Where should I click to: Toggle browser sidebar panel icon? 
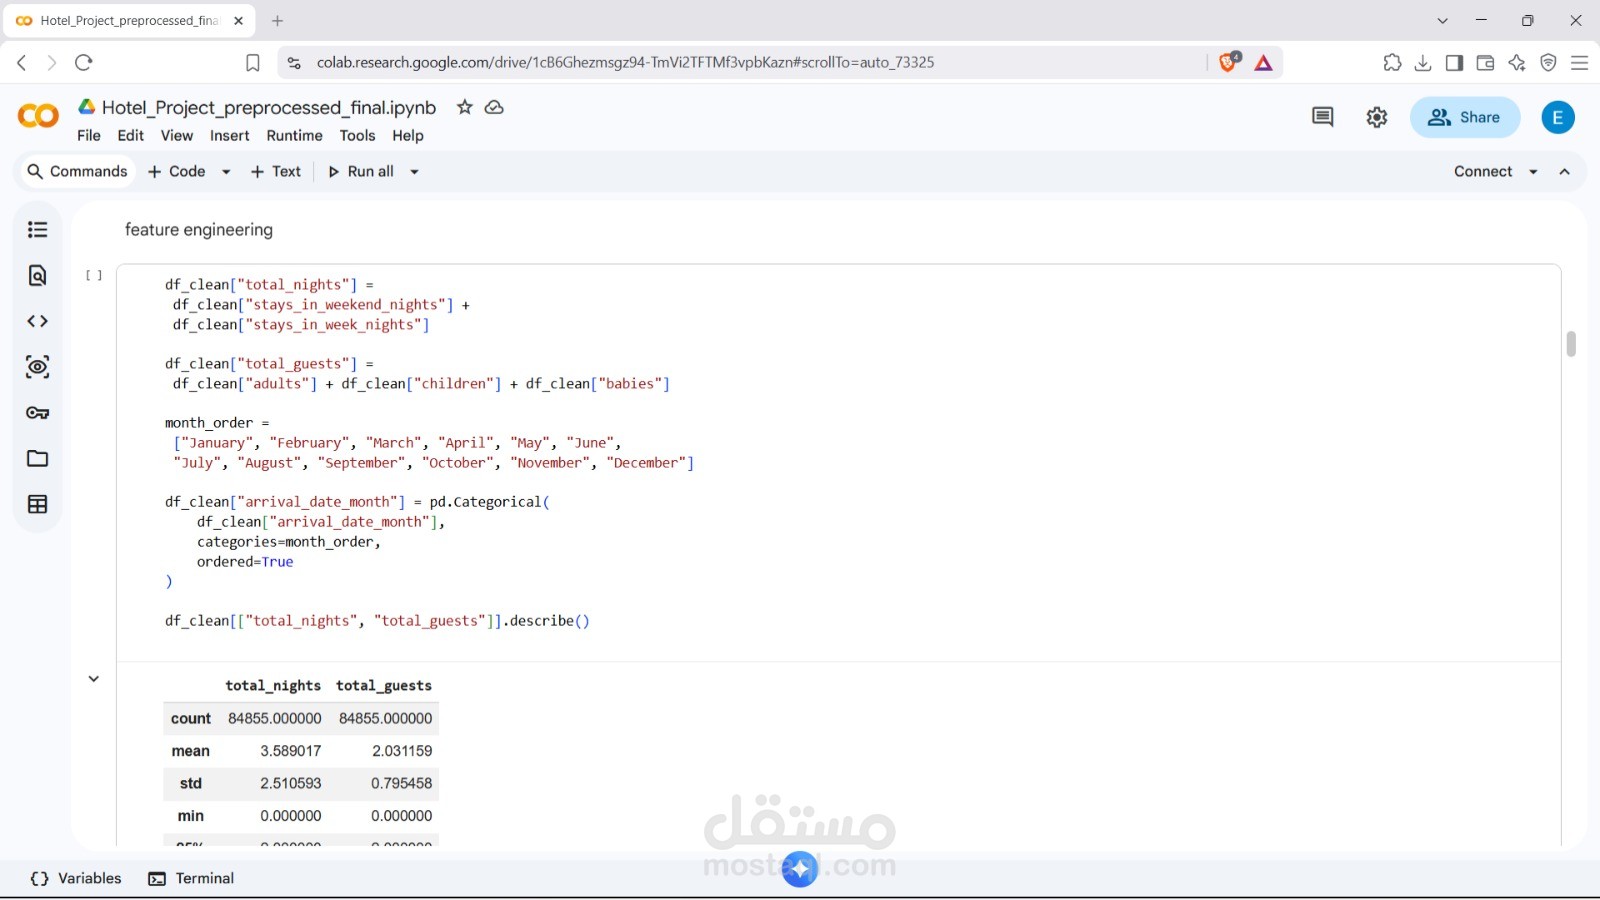click(1454, 63)
